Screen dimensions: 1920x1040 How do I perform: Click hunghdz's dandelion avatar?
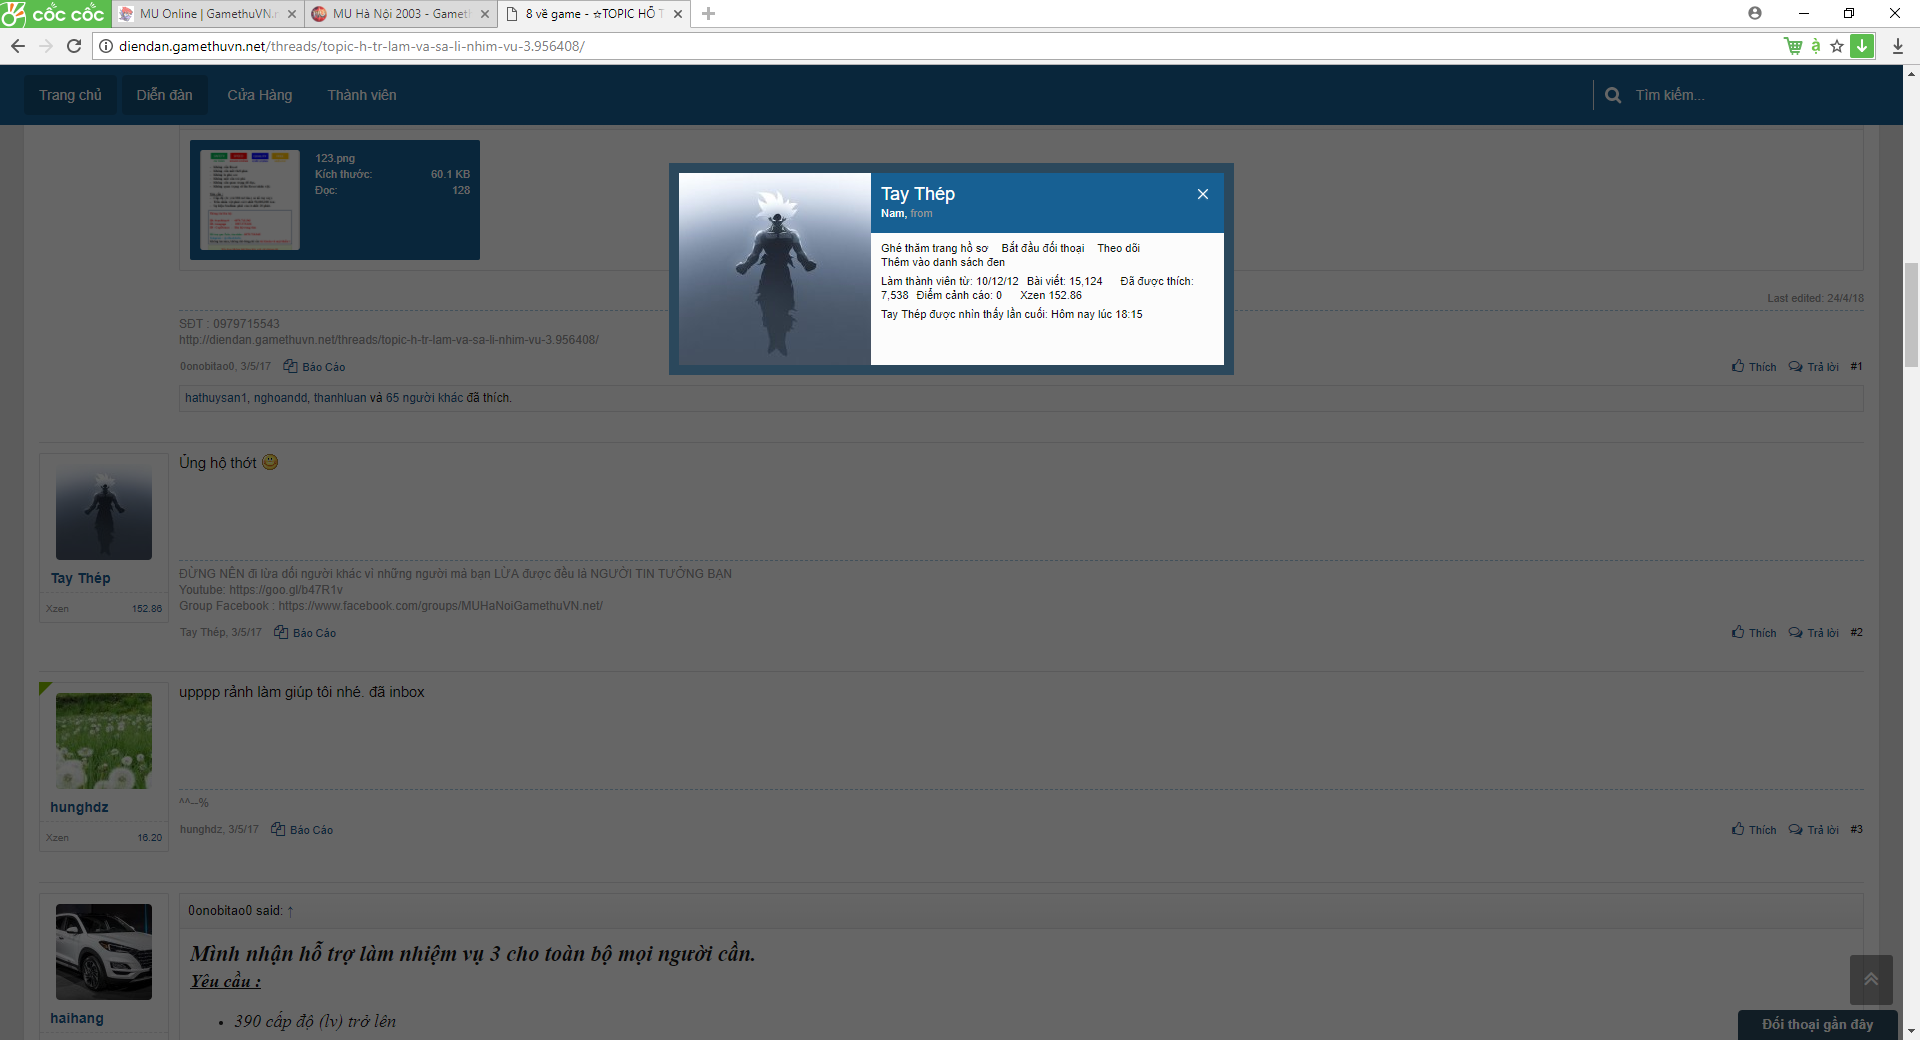[104, 741]
